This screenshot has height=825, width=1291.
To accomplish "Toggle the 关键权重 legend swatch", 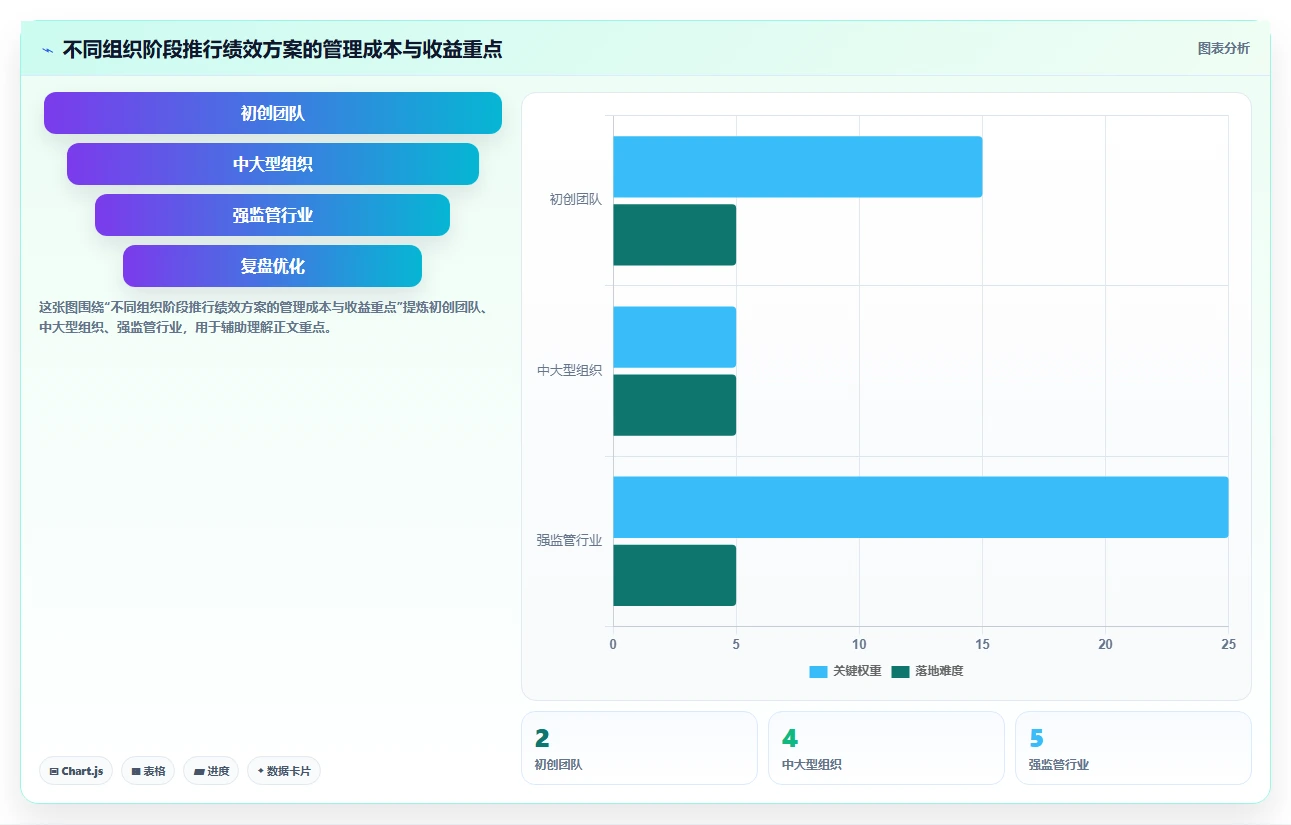I will pos(818,671).
